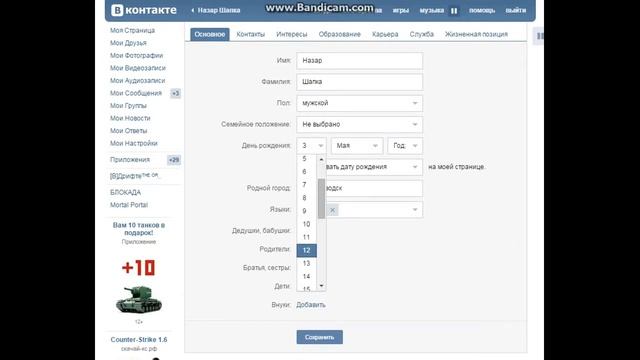This screenshot has height=360, width=640.
Task: Click the Имя input field
Action: [360, 61]
